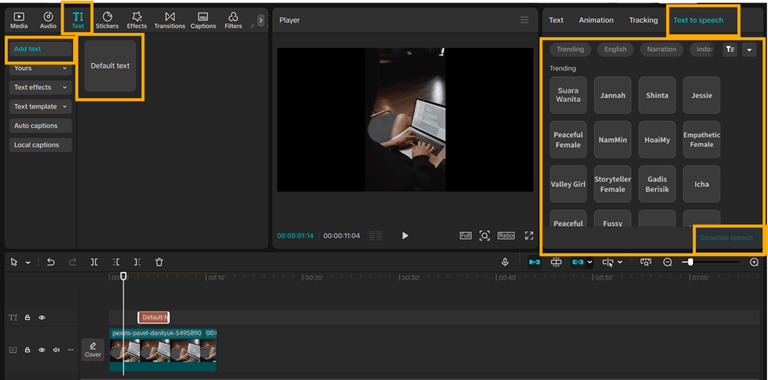Expand the Yours section

click(x=41, y=68)
